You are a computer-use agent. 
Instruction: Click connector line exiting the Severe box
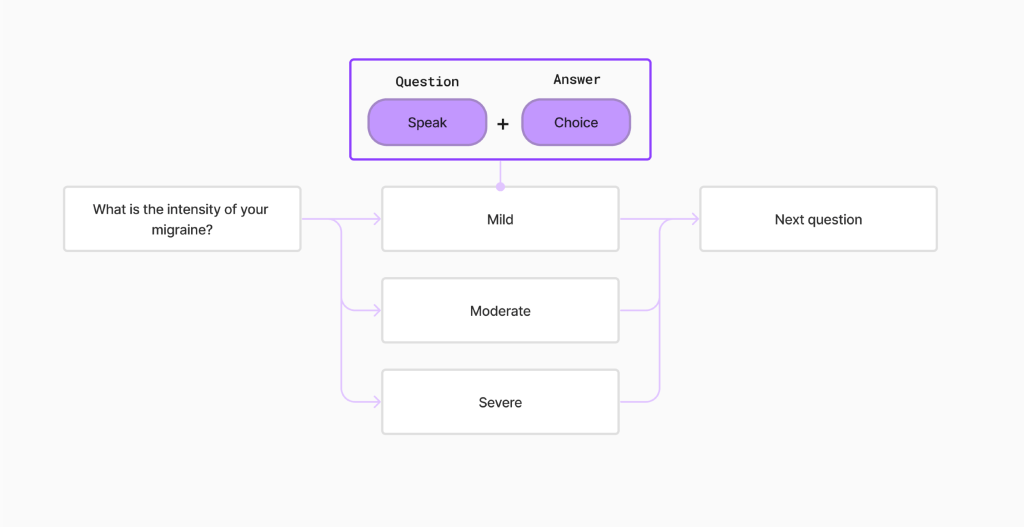coord(638,402)
